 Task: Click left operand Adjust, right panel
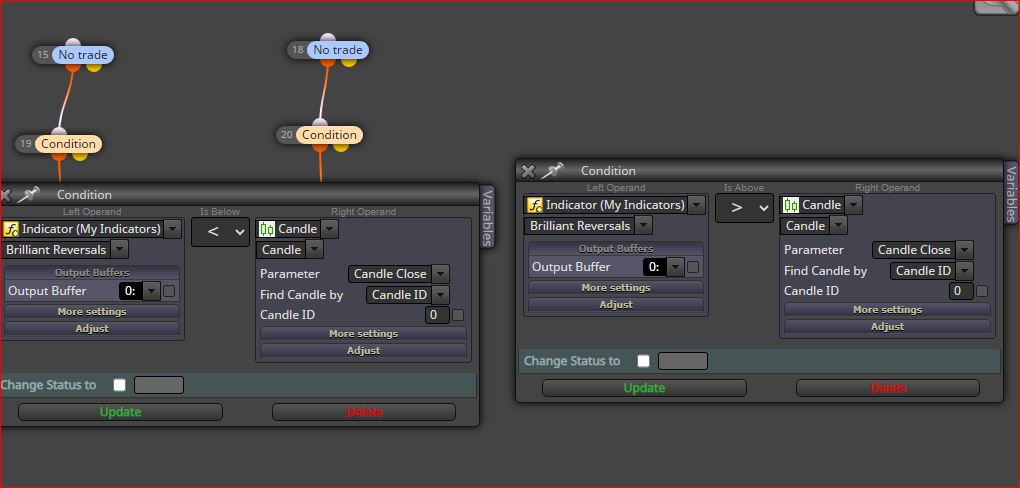click(616, 305)
